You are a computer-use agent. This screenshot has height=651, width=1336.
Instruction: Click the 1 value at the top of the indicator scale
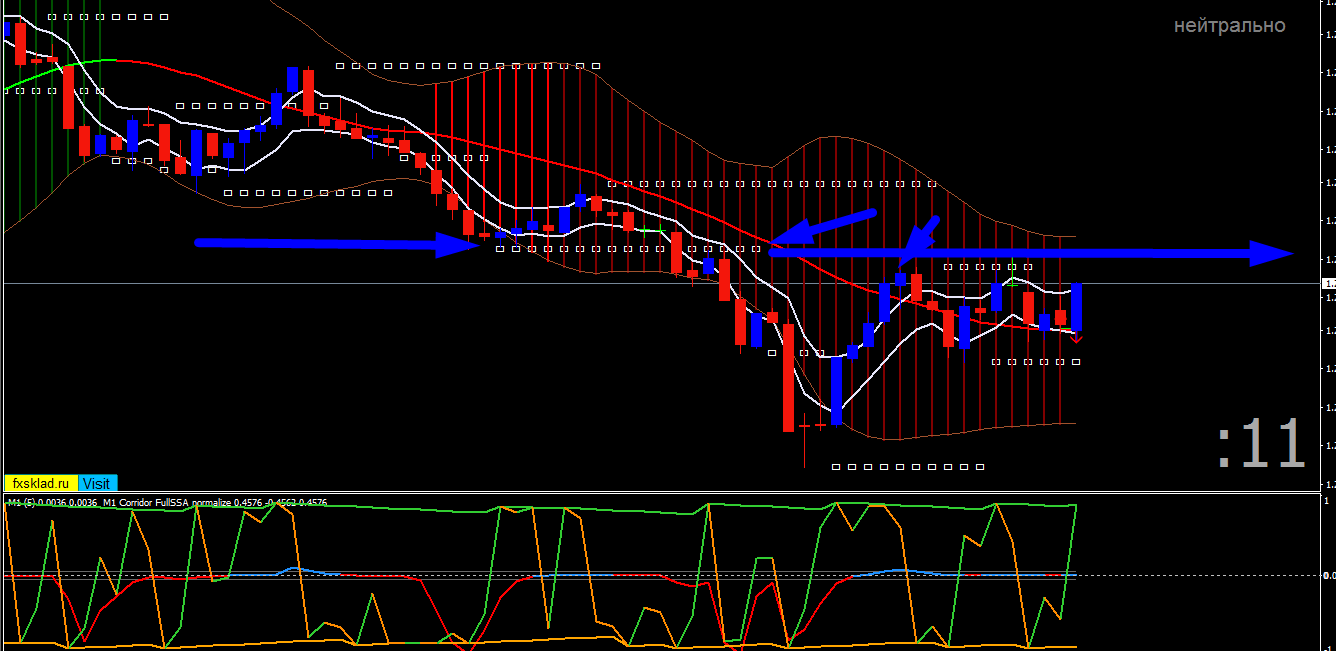pyautogui.click(x=1326, y=501)
